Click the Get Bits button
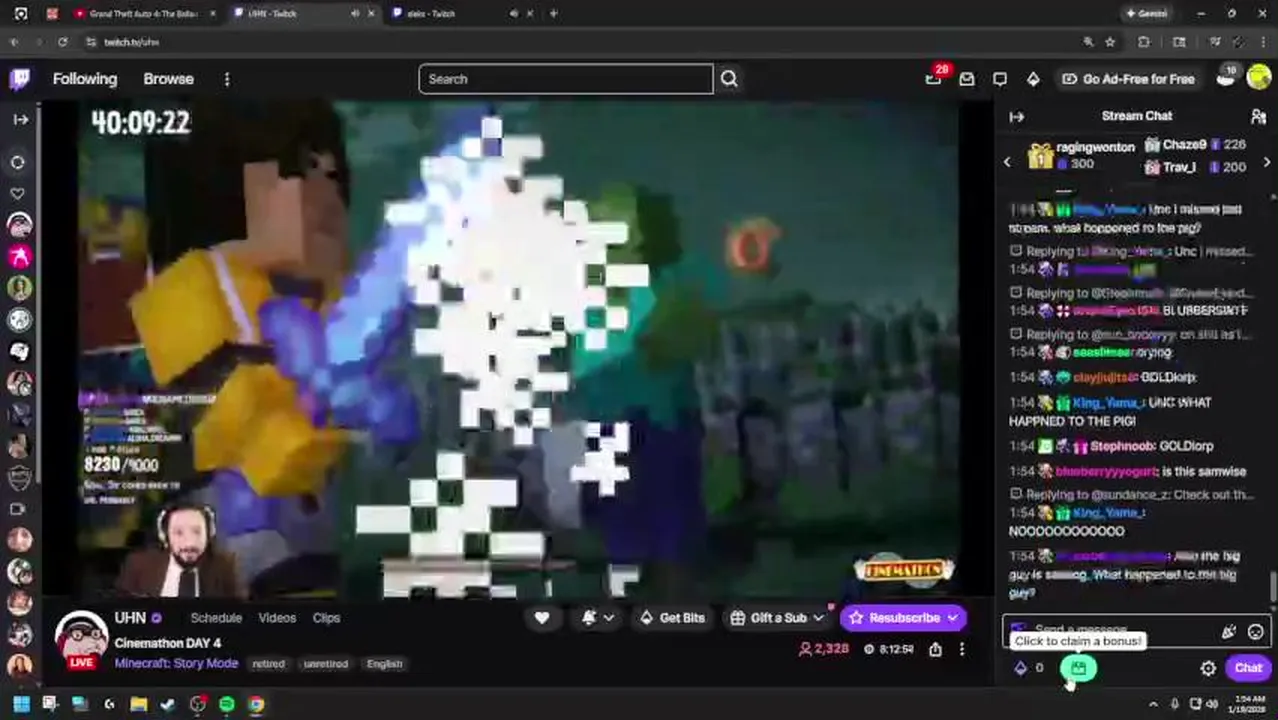Viewport: 1278px width, 720px height. tap(672, 618)
